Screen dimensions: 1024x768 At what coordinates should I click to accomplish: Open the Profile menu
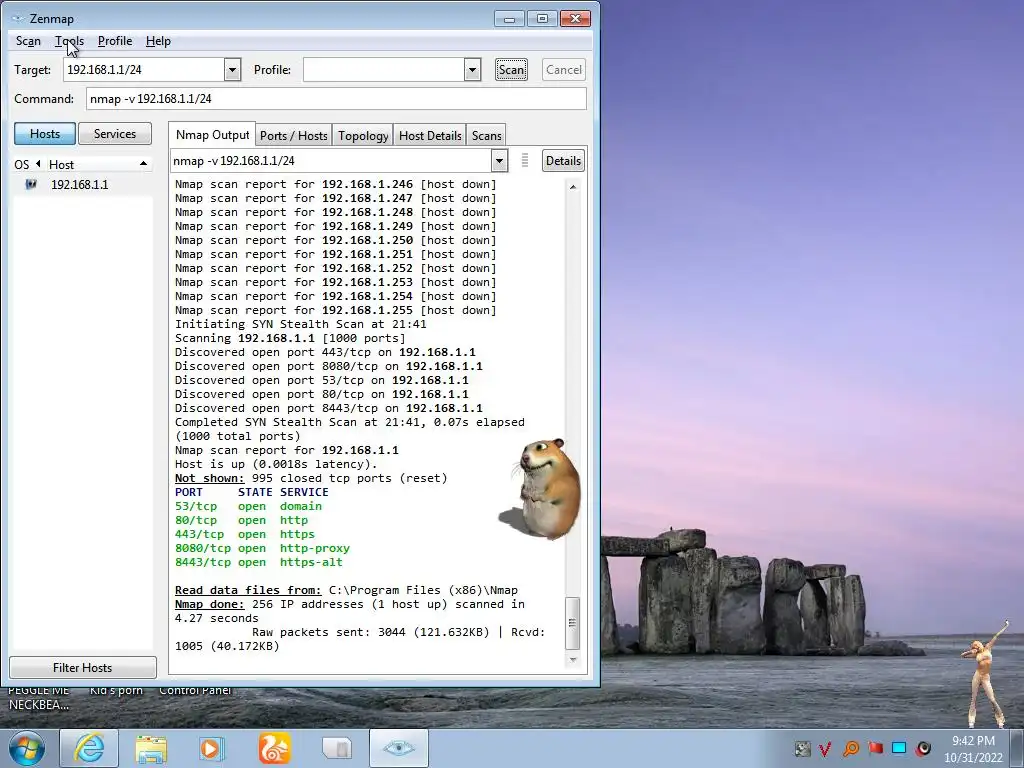pos(115,41)
